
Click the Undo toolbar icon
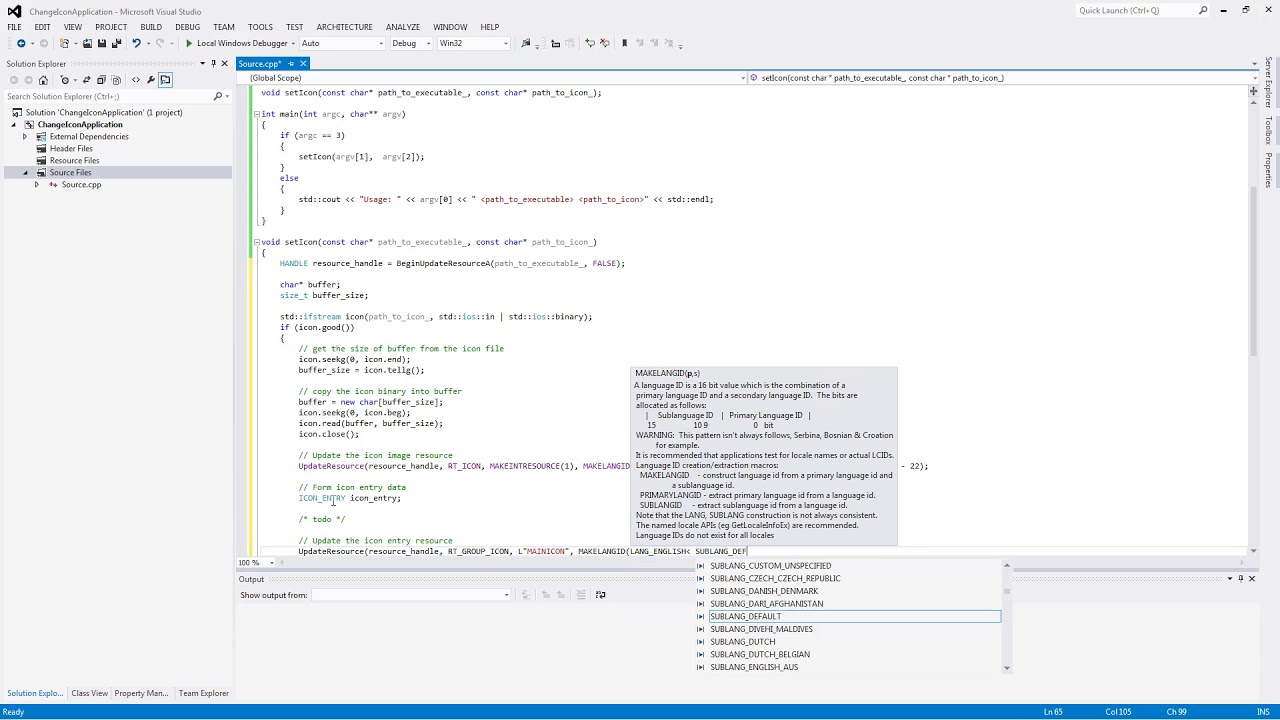click(136, 43)
